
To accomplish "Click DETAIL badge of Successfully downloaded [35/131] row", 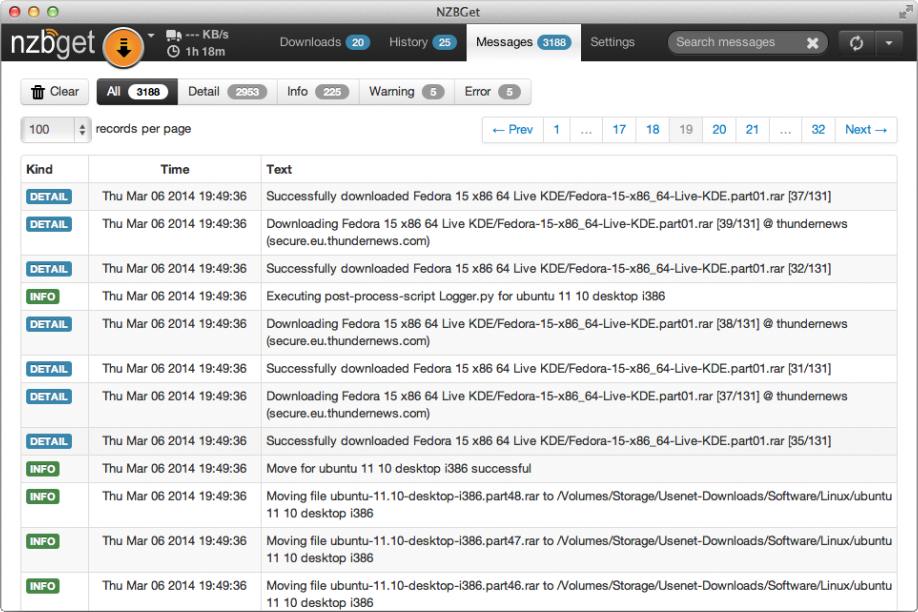I will pyautogui.click(x=49, y=442).
